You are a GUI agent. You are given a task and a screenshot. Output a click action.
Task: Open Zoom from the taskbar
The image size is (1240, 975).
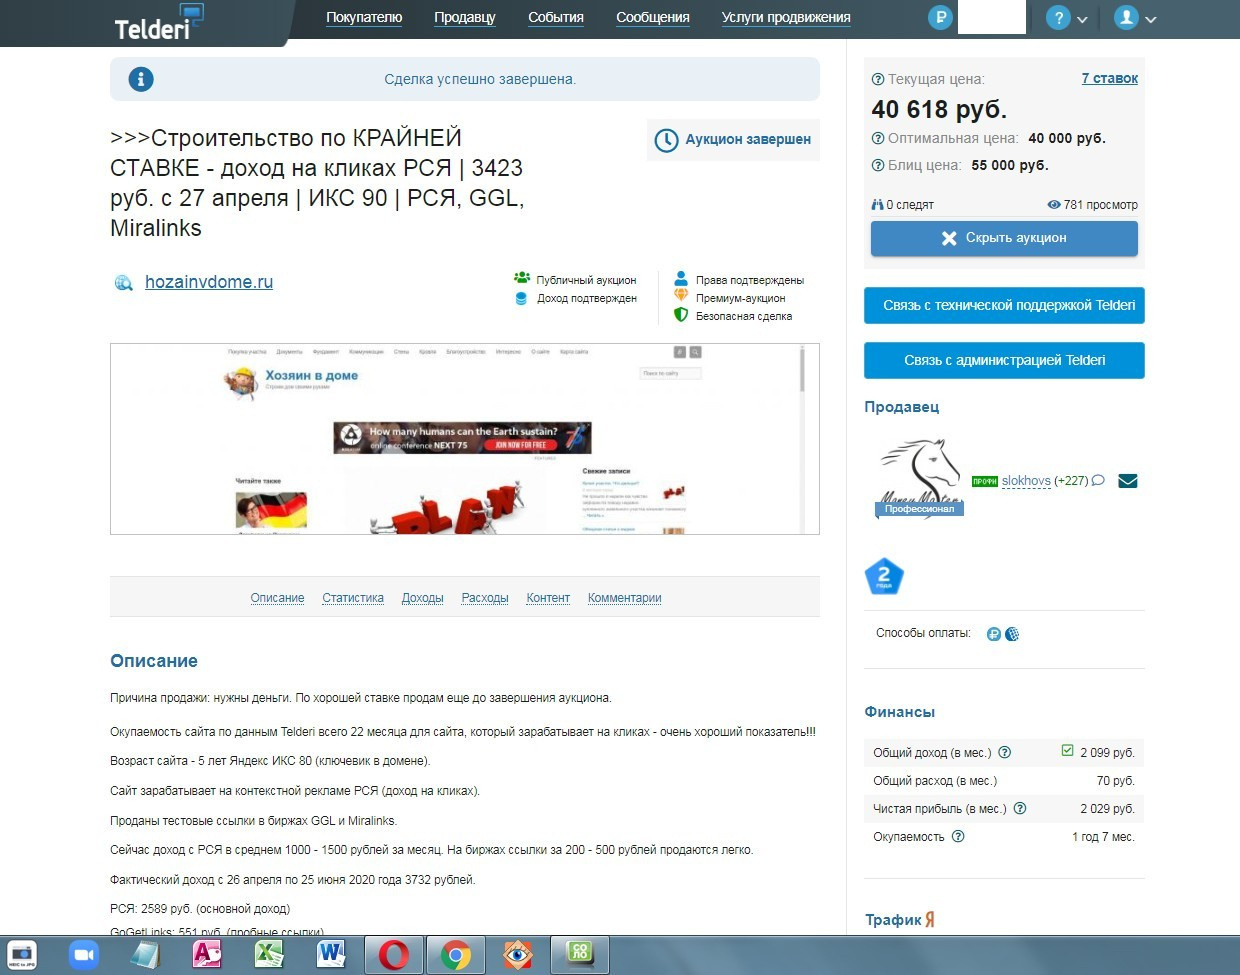coord(84,955)
